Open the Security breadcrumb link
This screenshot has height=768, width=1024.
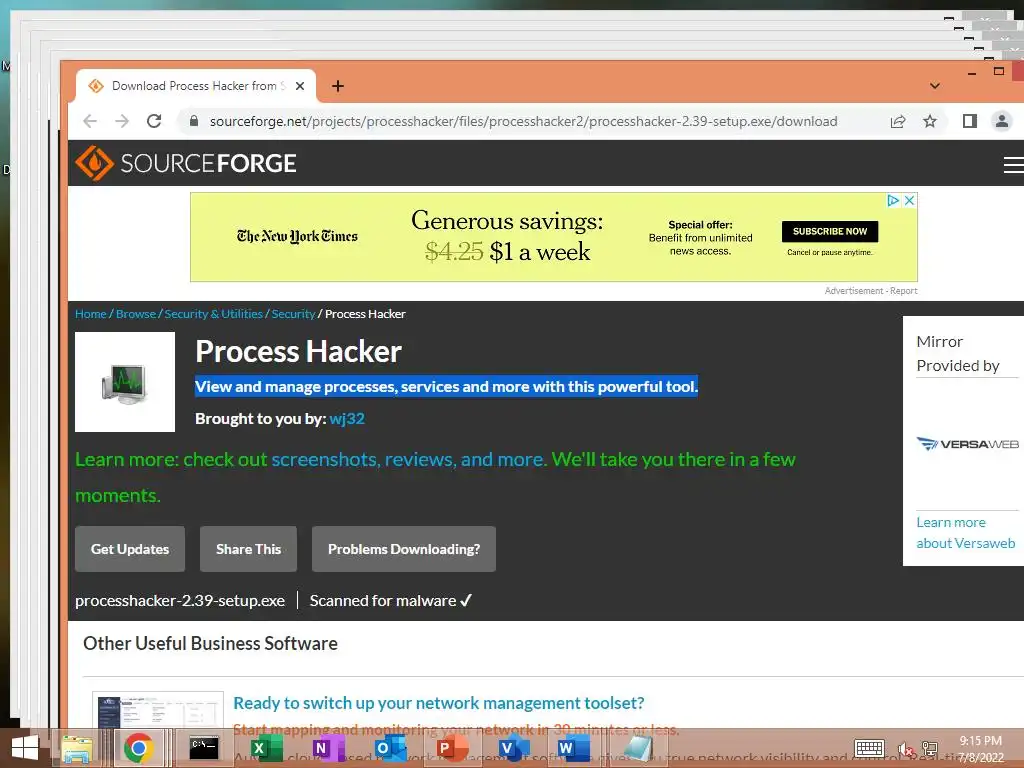[293, 314]
